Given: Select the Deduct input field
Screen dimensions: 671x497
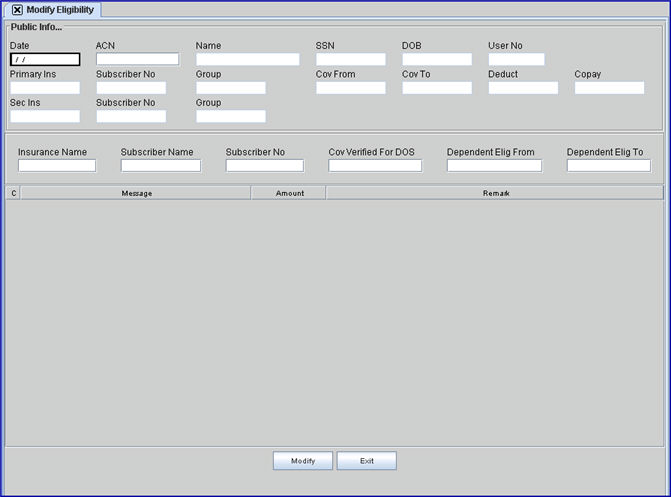Looking at the screenshot, I should point(523,88).
